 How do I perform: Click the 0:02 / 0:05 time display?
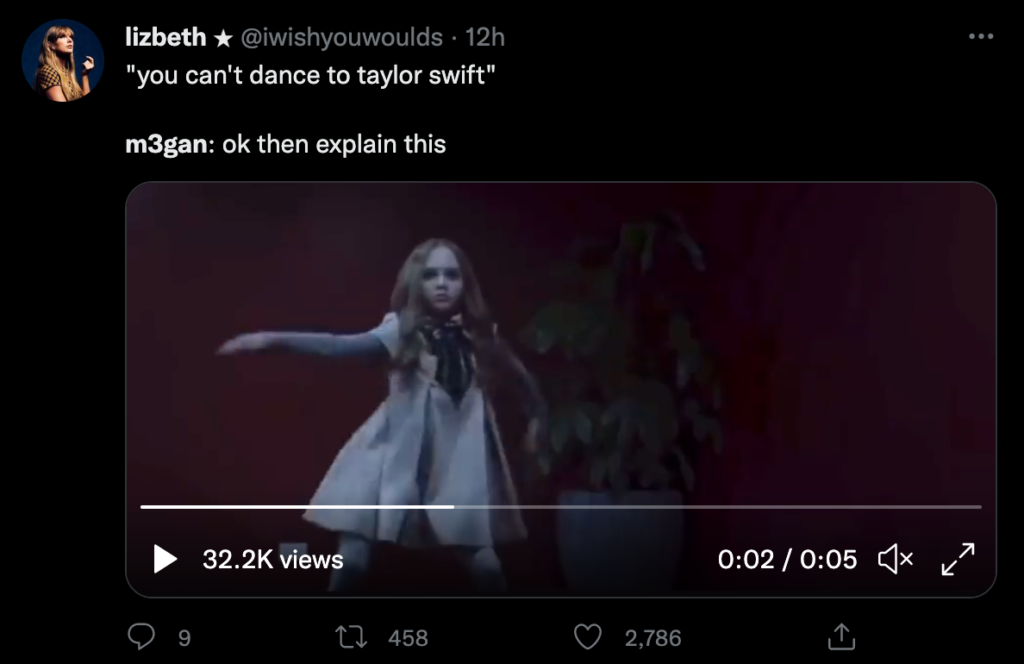pyautogui.click(x=787, y=560)
